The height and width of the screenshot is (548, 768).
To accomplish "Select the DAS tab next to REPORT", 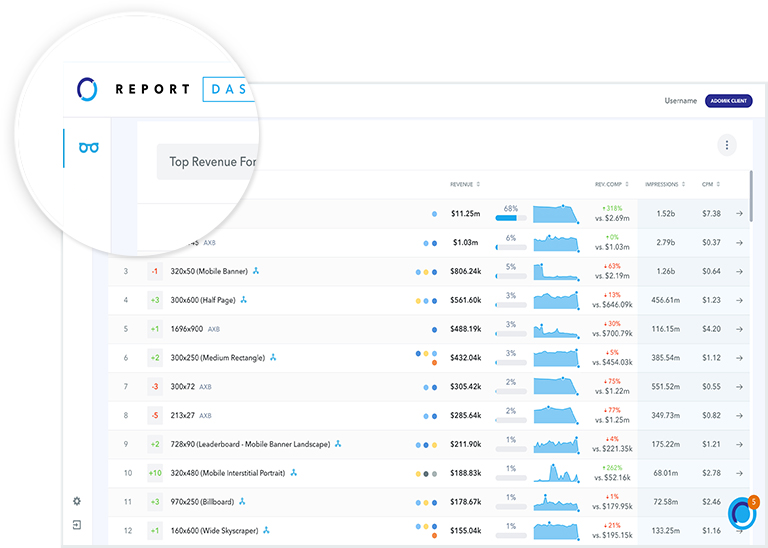I will [x=228, y=89].
